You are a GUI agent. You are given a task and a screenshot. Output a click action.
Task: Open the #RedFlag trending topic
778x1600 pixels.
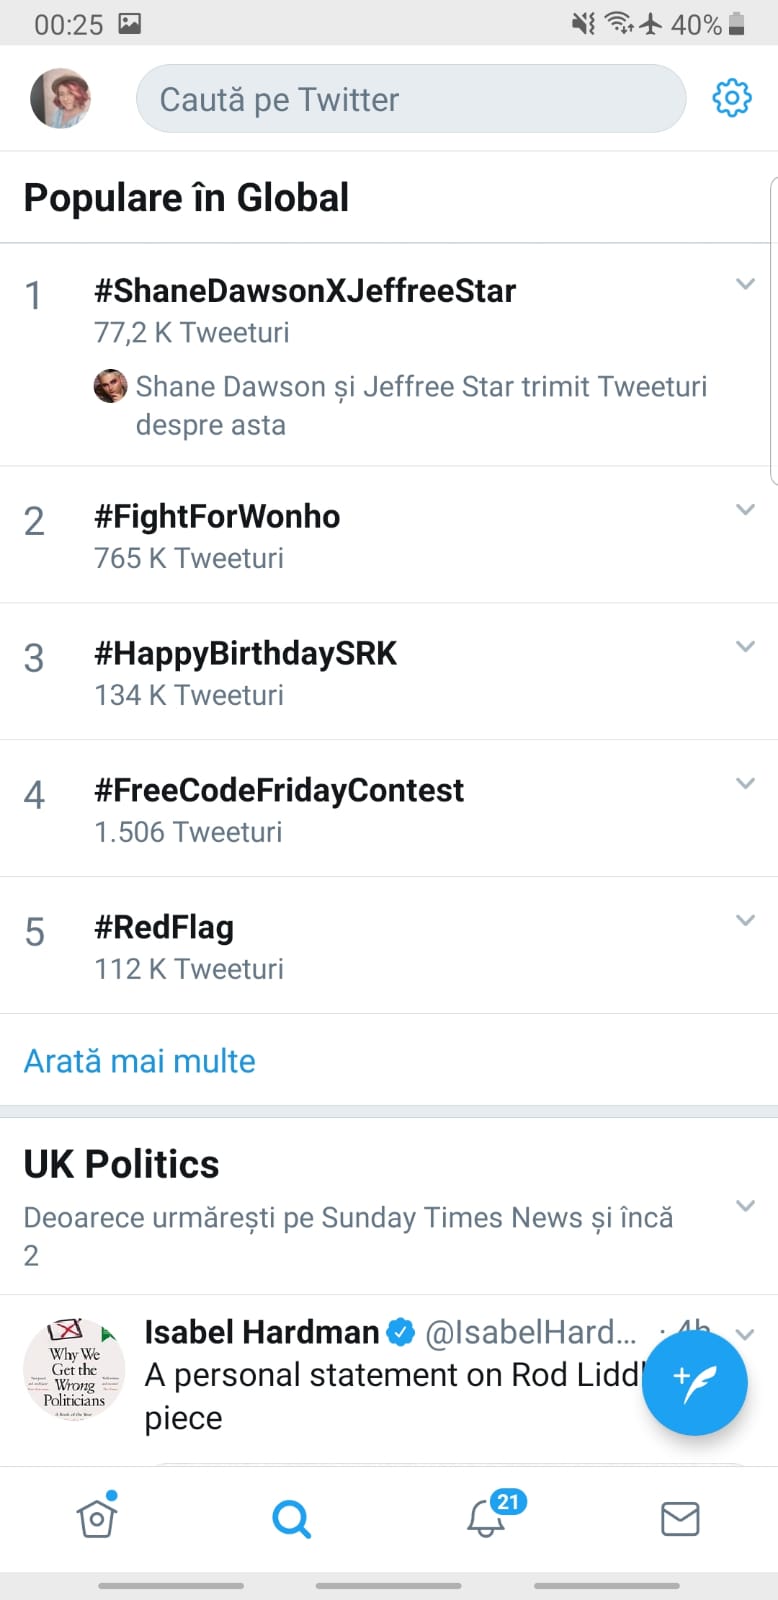coord(163,927)
